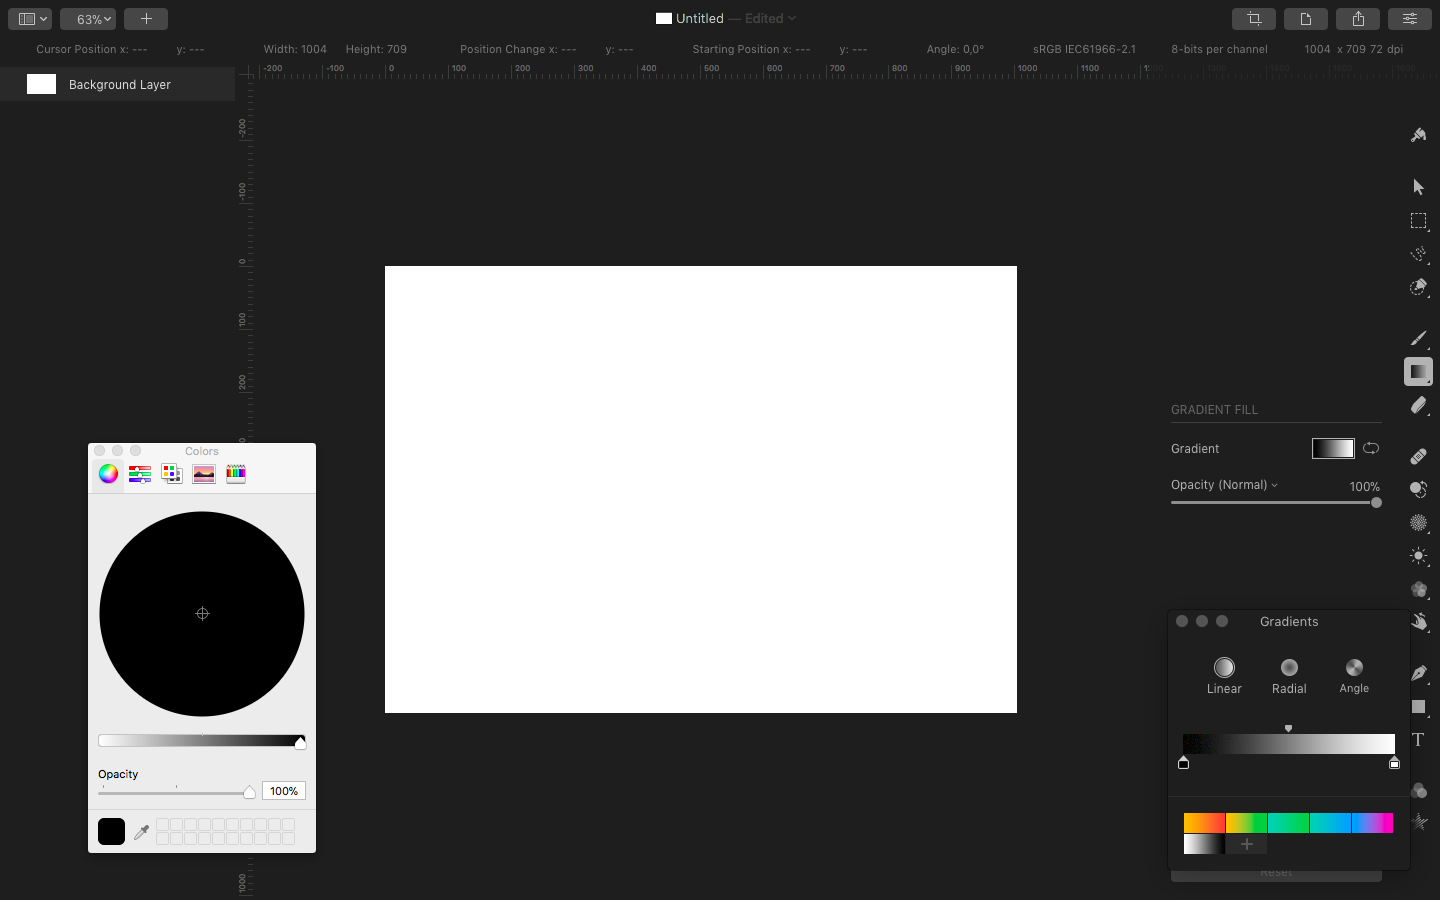Click the reverse gradient arrows icon

(1371, 448)
